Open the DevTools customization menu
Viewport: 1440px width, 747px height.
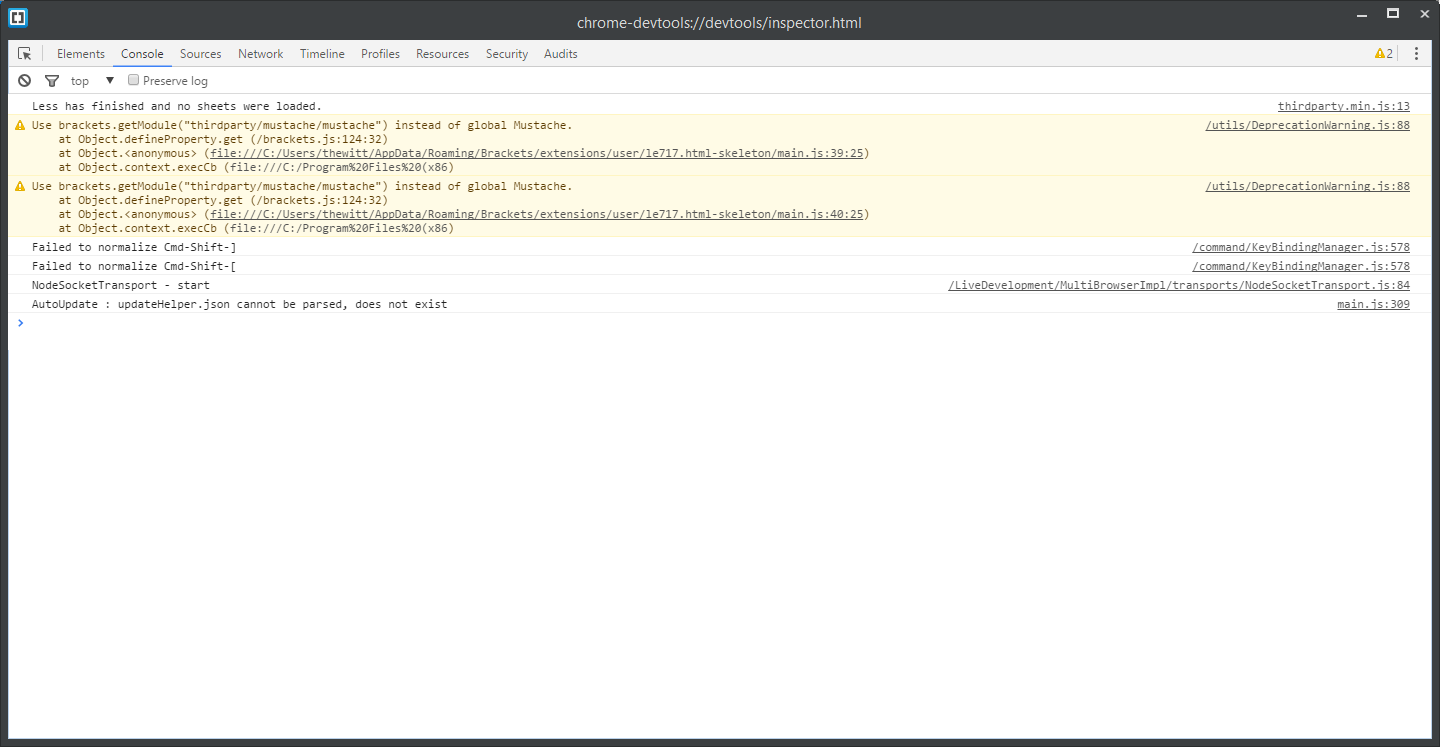(1416, 53)
